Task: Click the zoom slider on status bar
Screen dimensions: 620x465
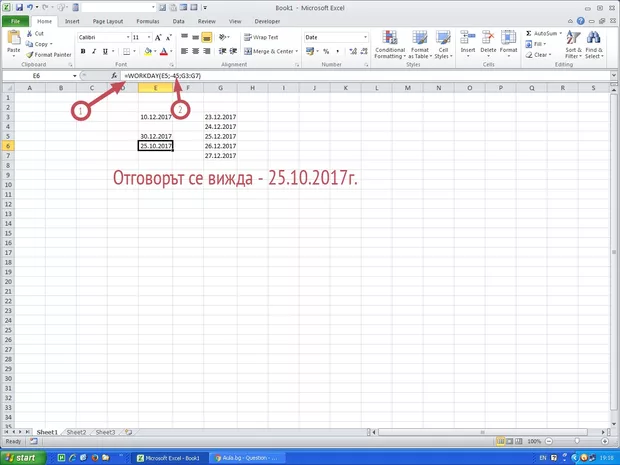Action: pyautogui.click(x=577, y=441)
